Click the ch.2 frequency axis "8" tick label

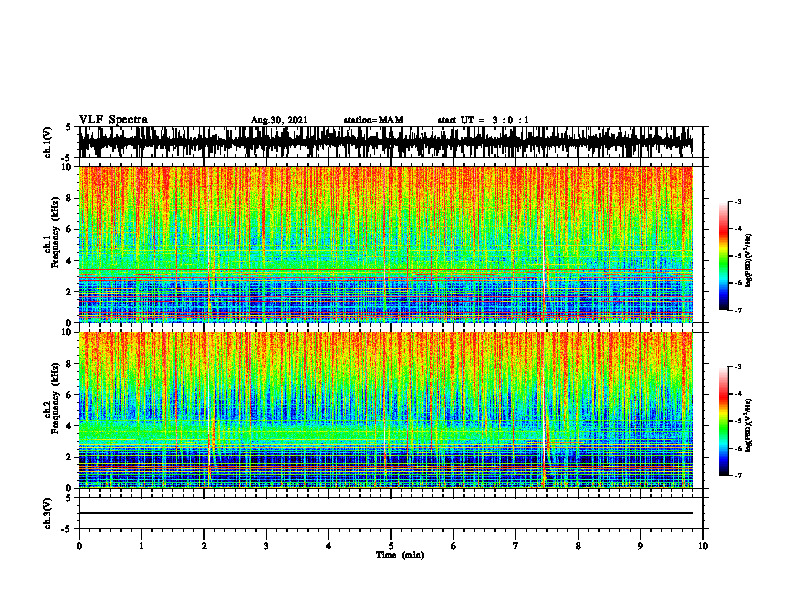(69, 364)
